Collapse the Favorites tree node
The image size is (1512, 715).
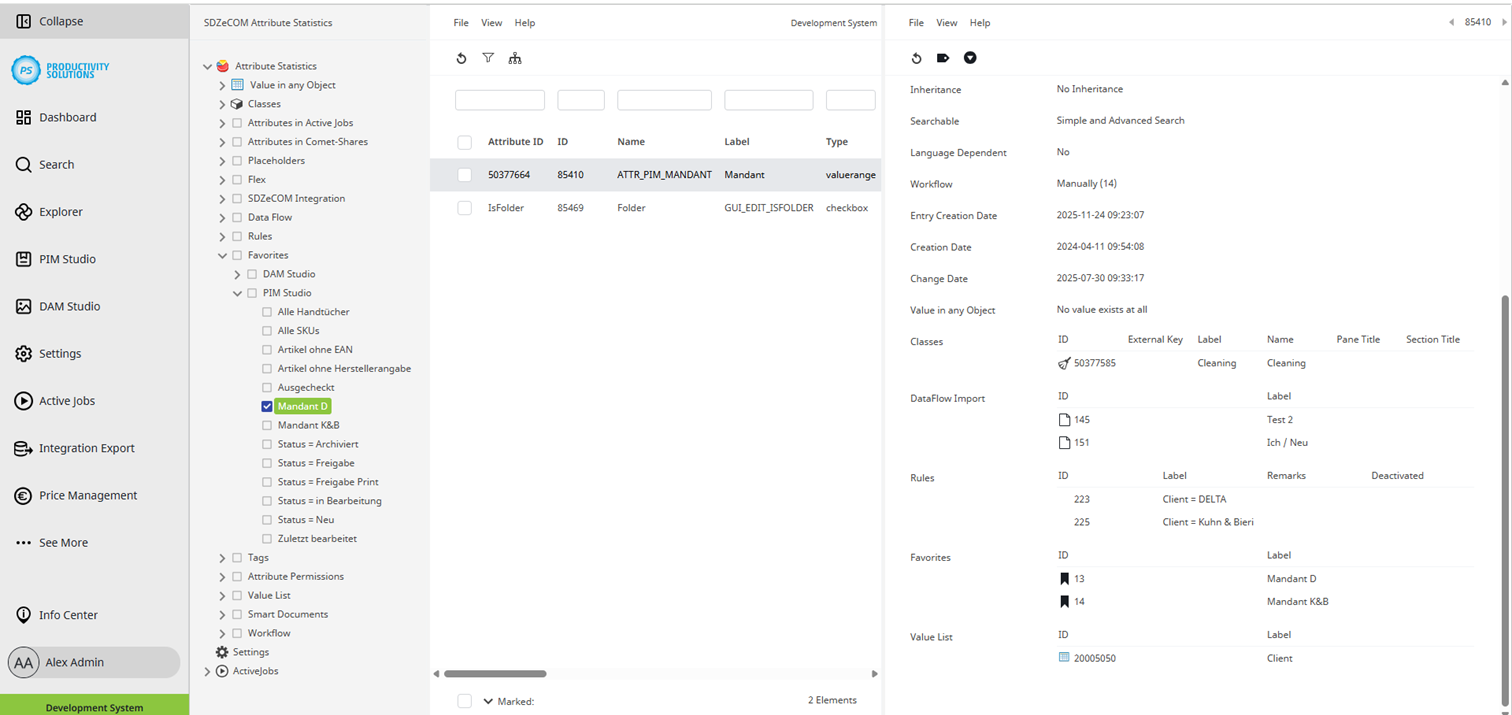coord(222,255)
